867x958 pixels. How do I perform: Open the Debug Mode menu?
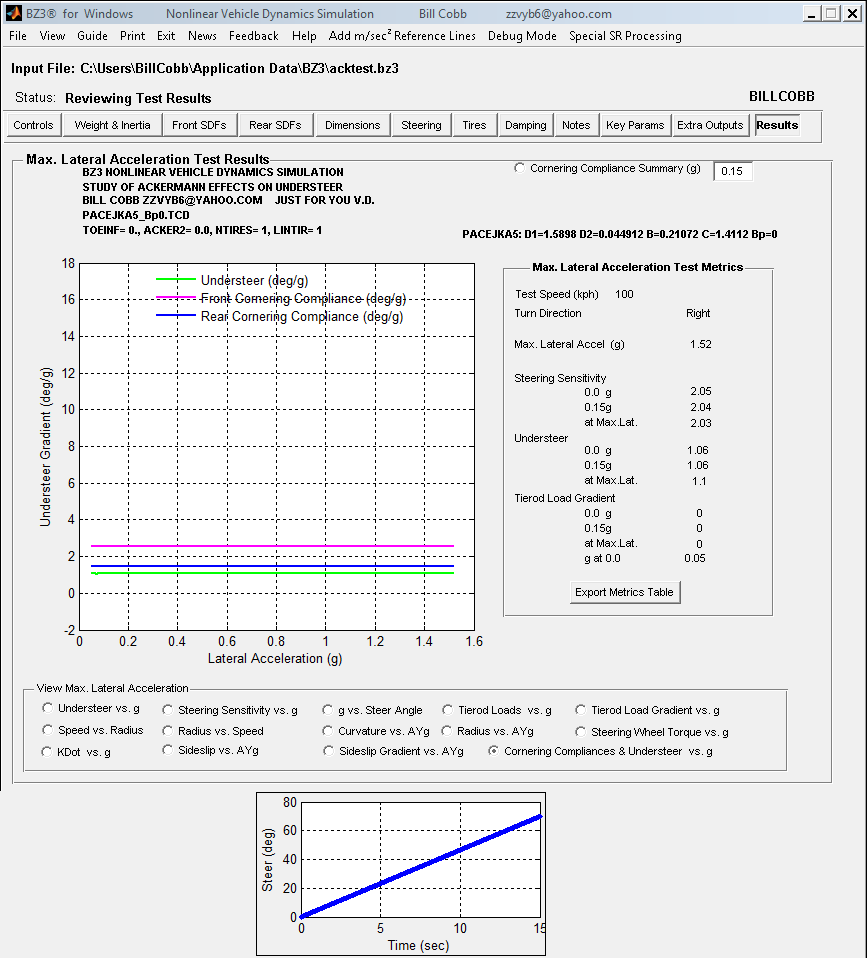[522, 36]
